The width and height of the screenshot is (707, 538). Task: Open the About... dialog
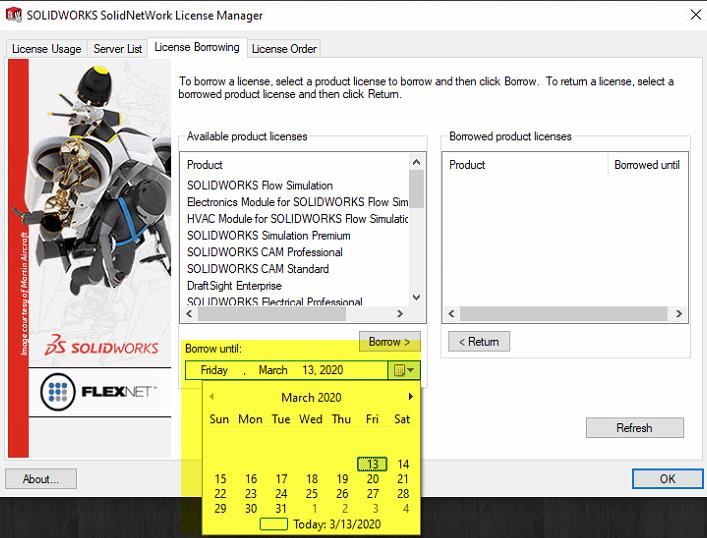[x=41, y=478]
